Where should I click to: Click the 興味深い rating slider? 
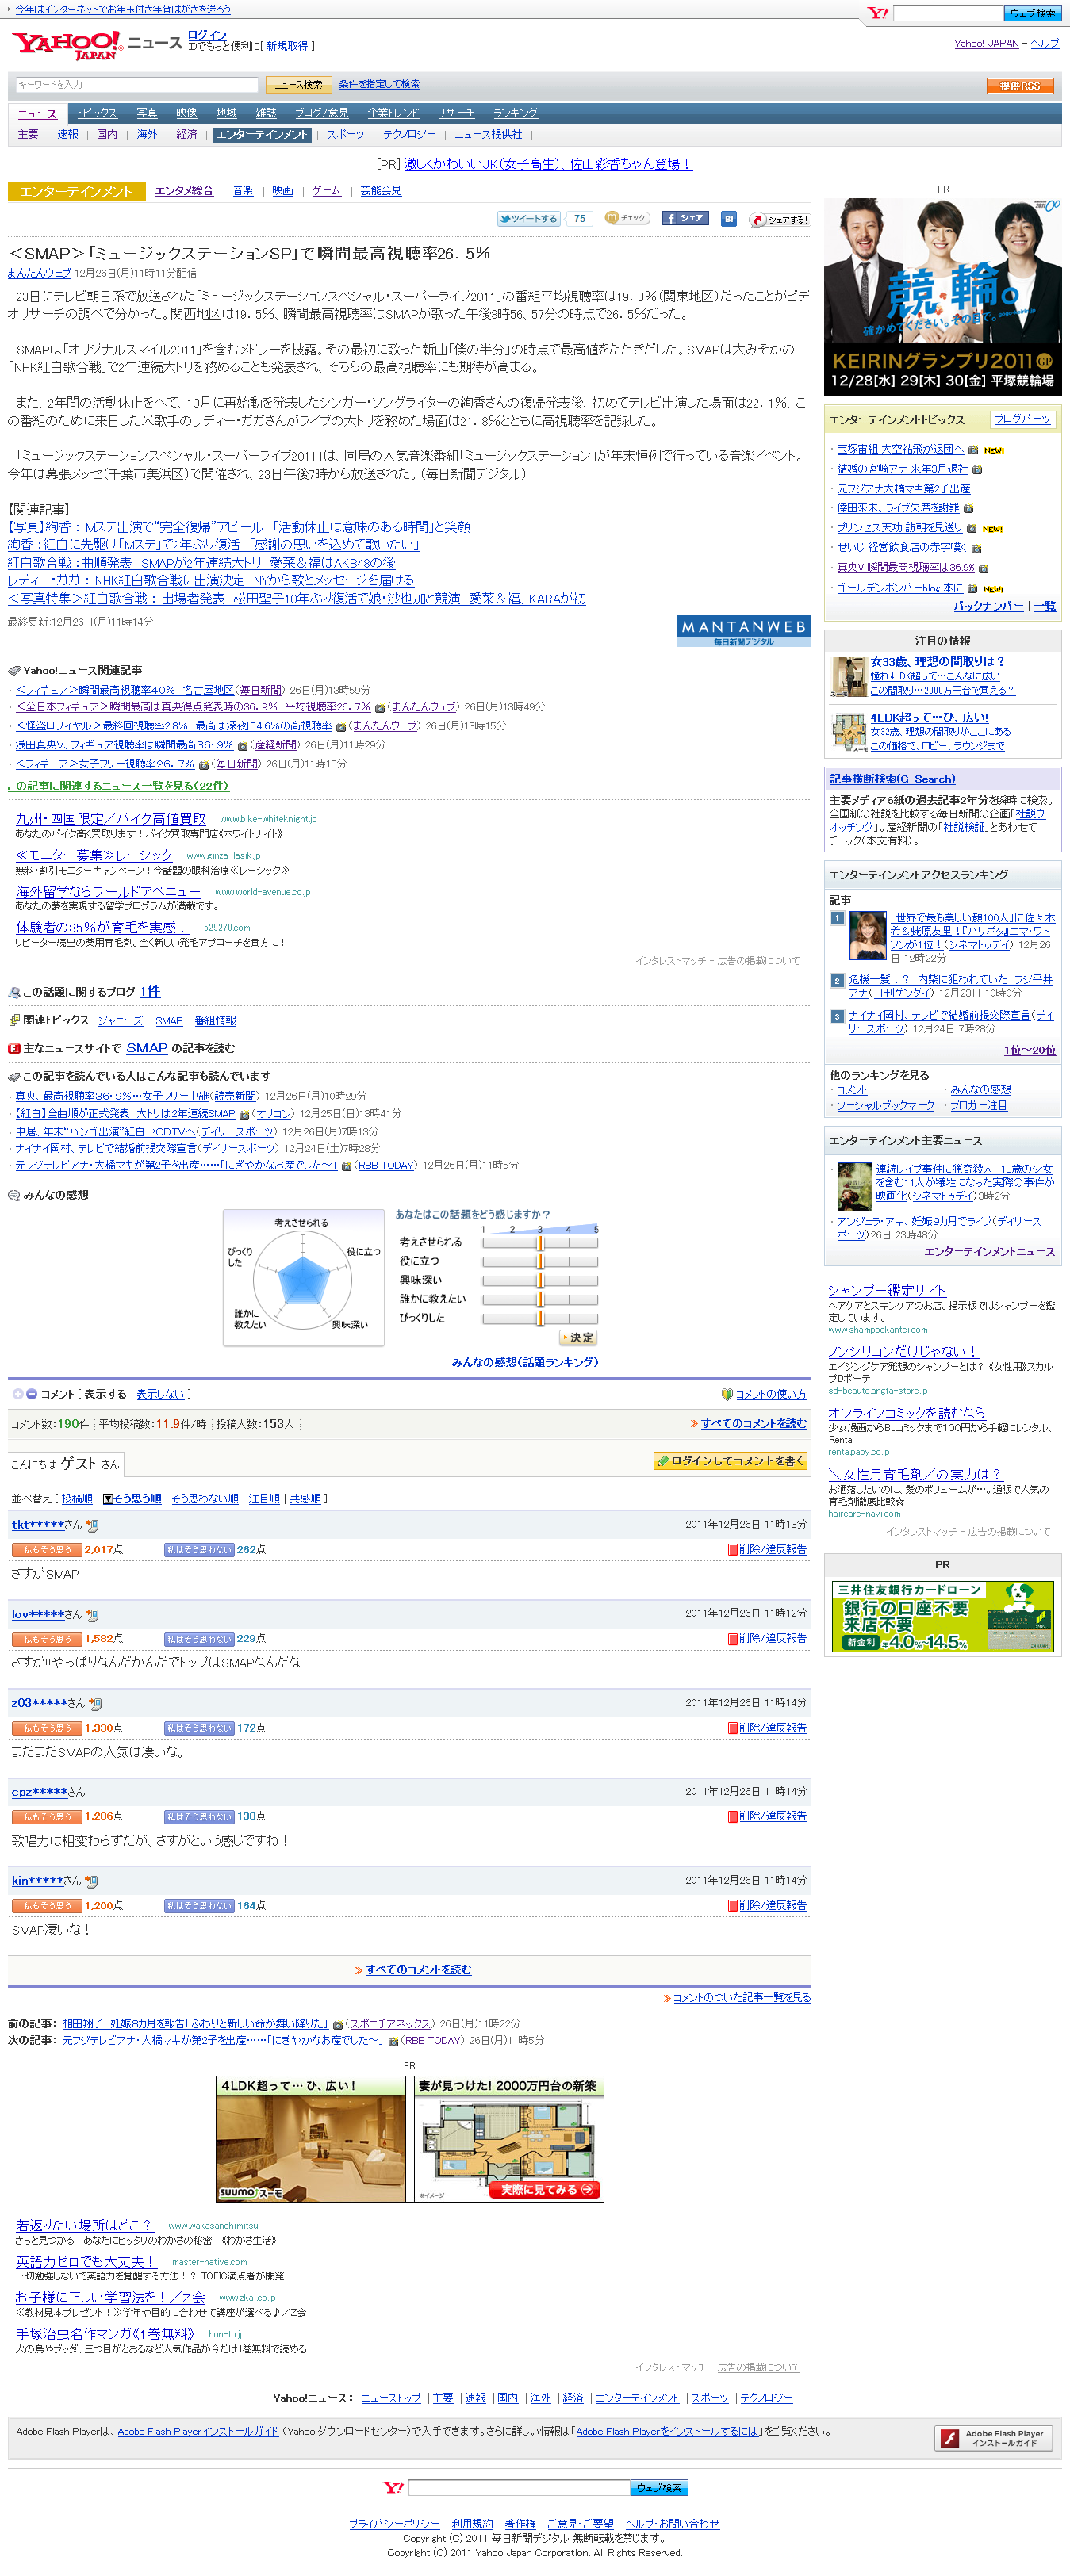point(540,1280)
